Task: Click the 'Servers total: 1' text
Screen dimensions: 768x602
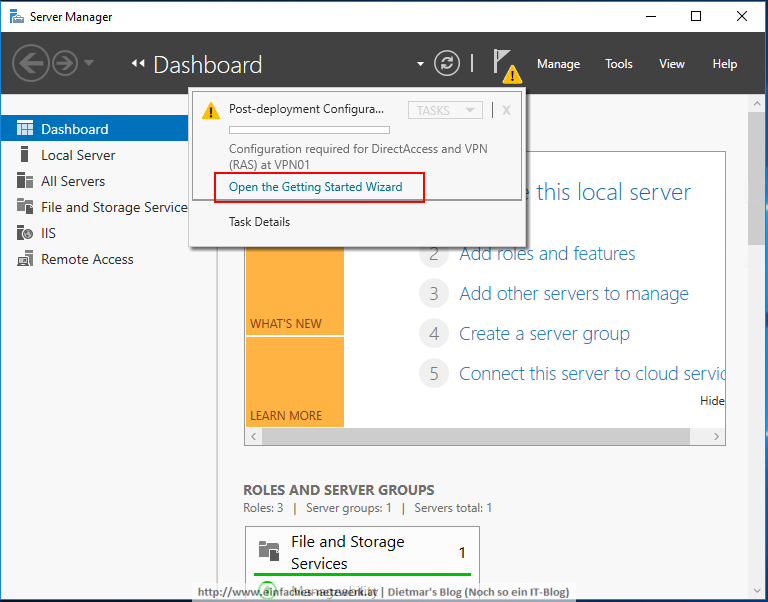Action: click(x=453, y=508)
